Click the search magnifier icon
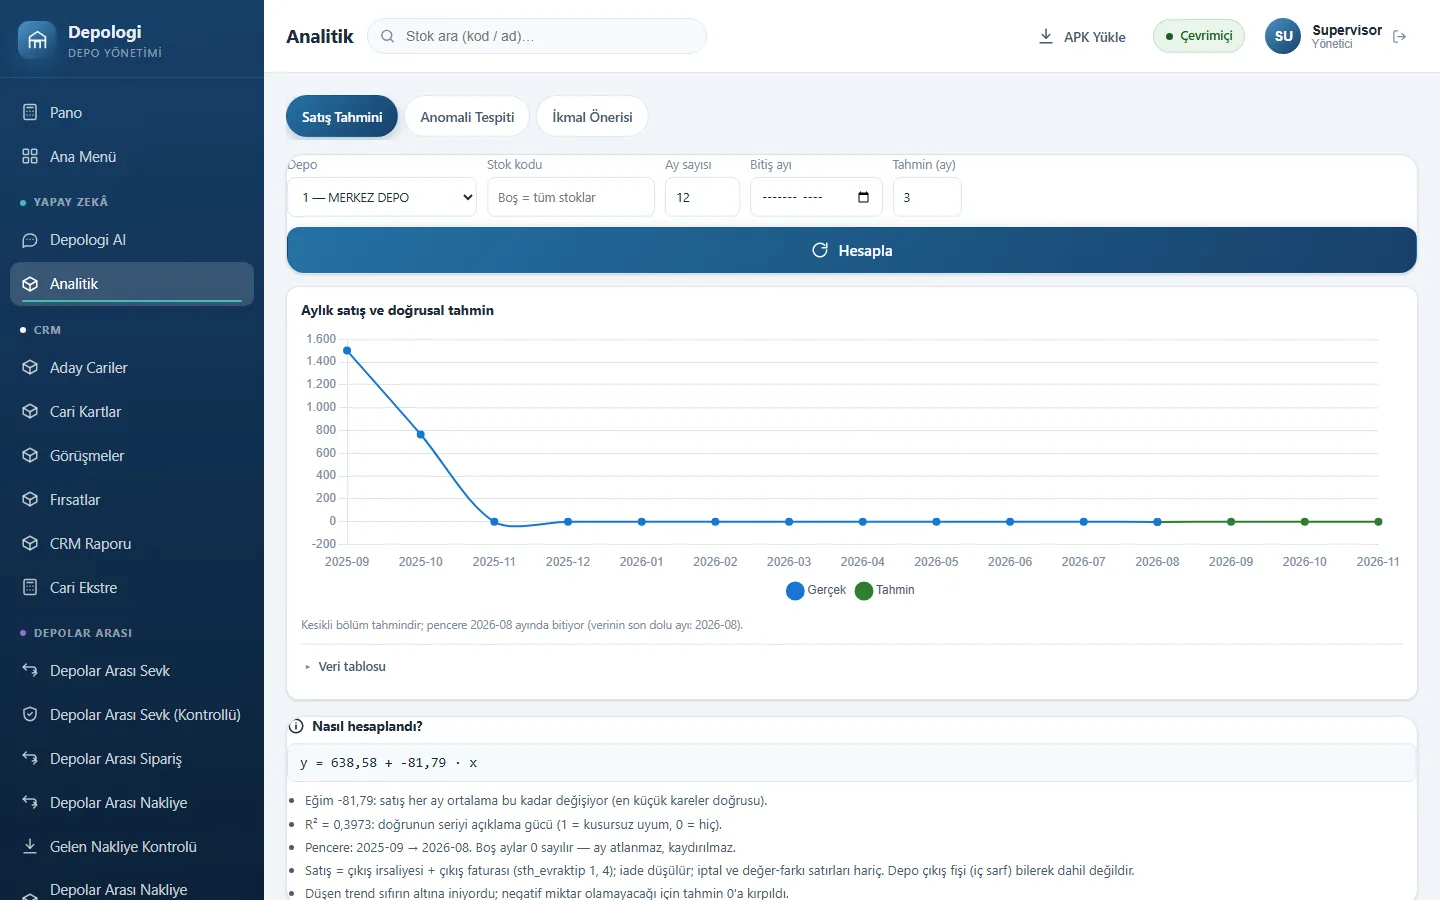 coord(388,36)
